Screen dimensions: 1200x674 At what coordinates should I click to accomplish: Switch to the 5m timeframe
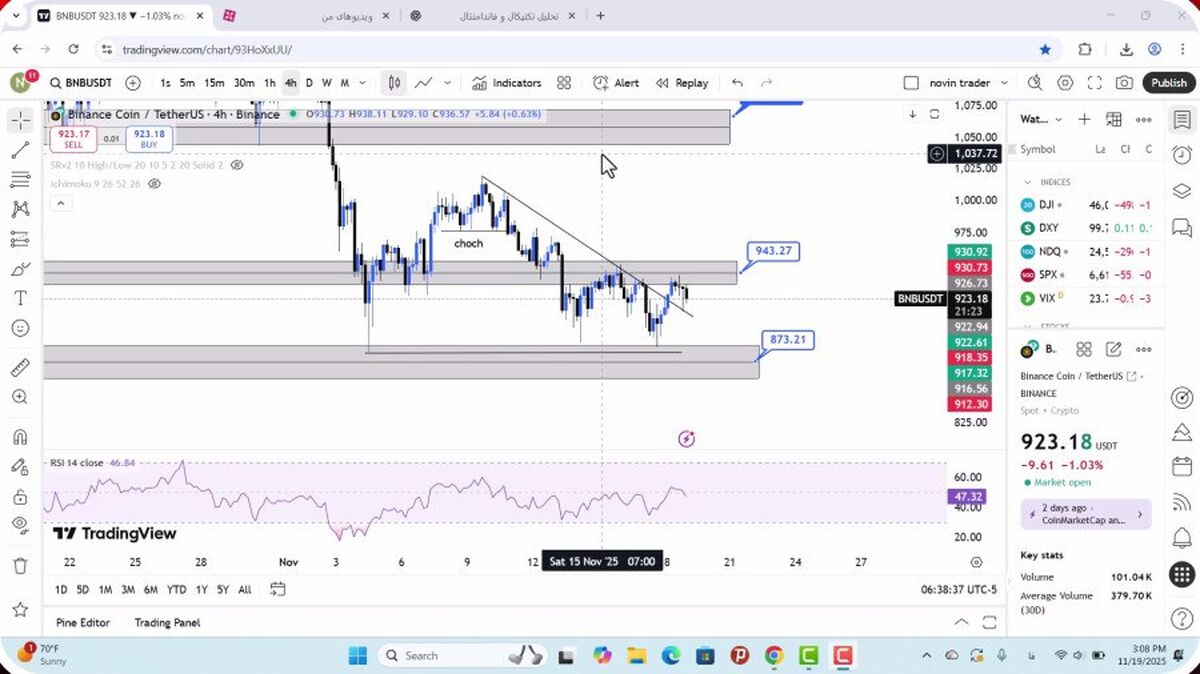tap(187, 83)
